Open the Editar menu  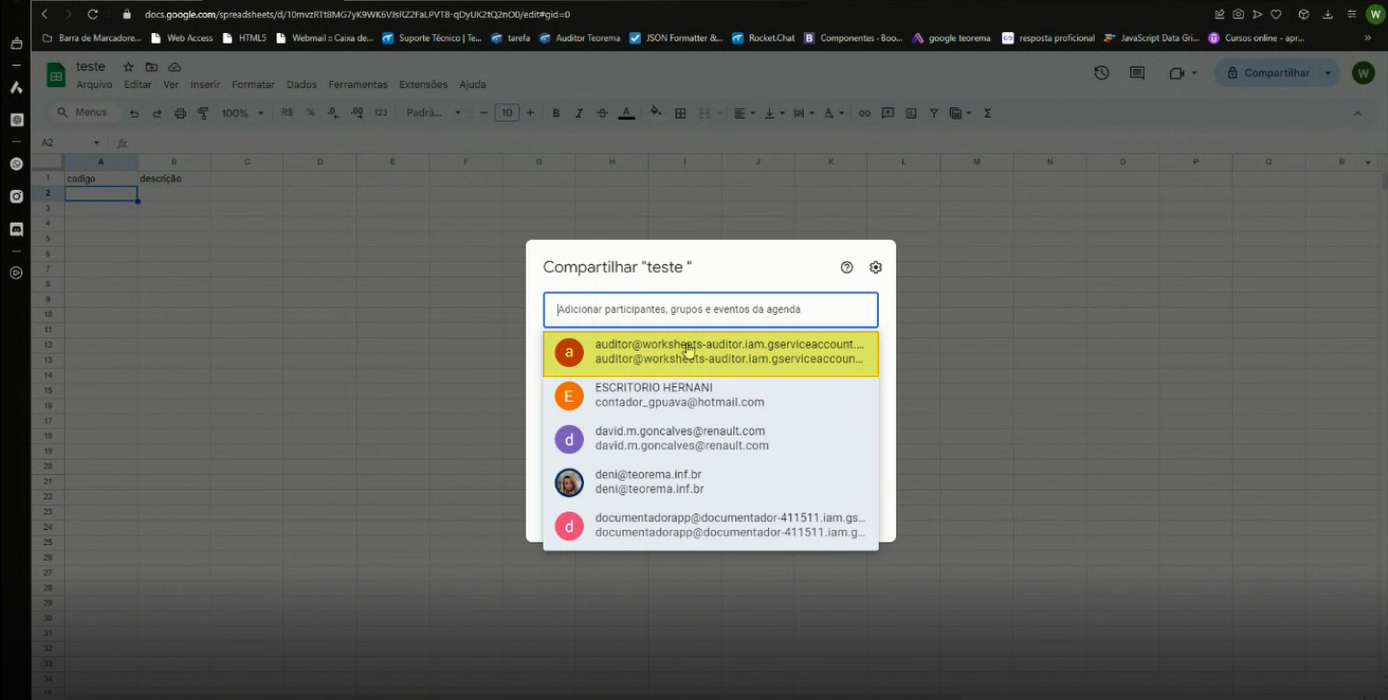(x=138, y=85)
